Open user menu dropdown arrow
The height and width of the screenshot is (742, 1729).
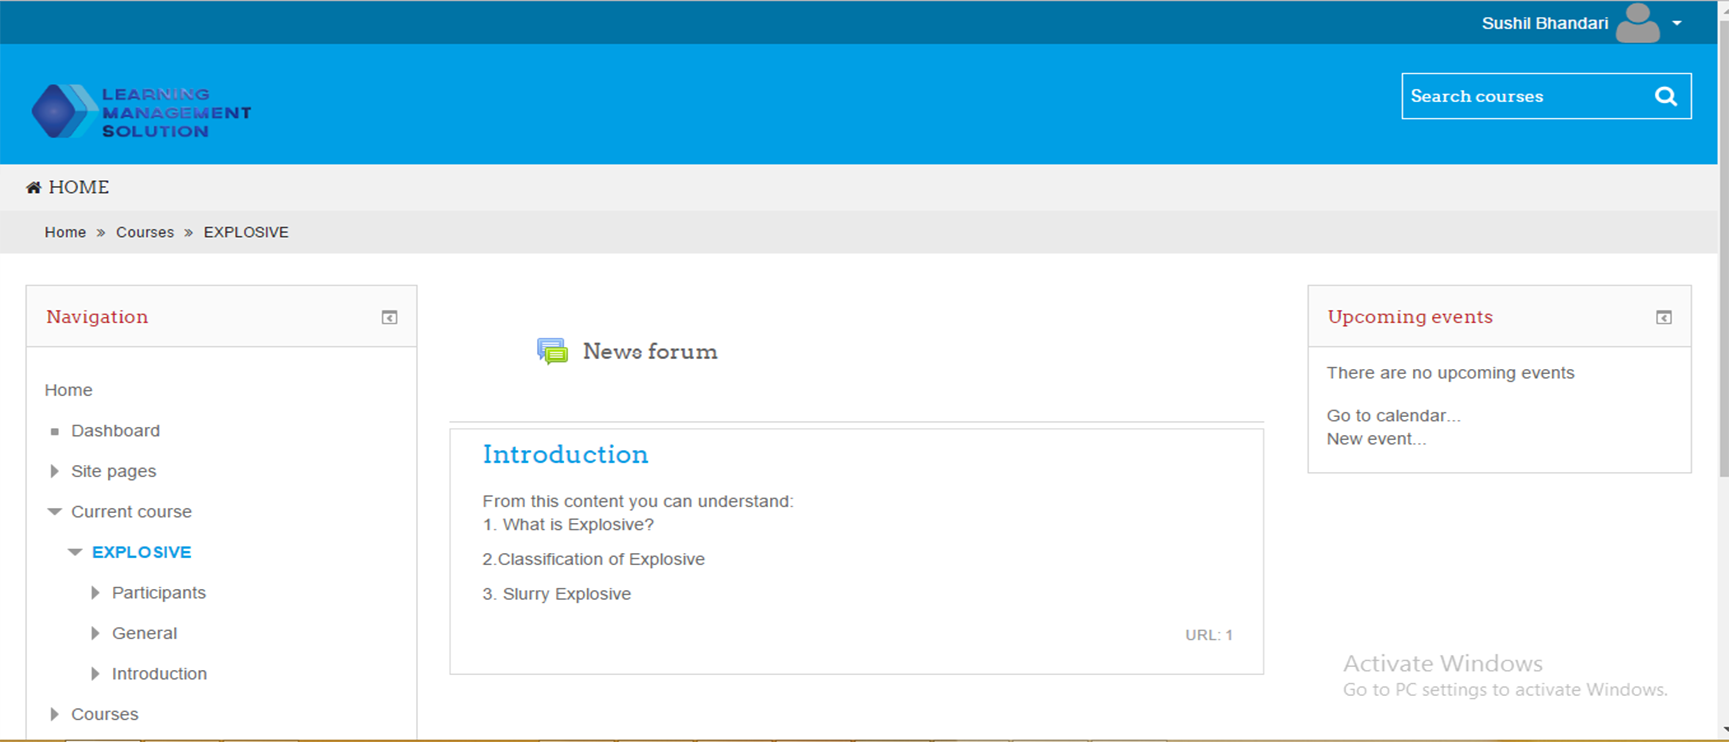pos(1677,23)
